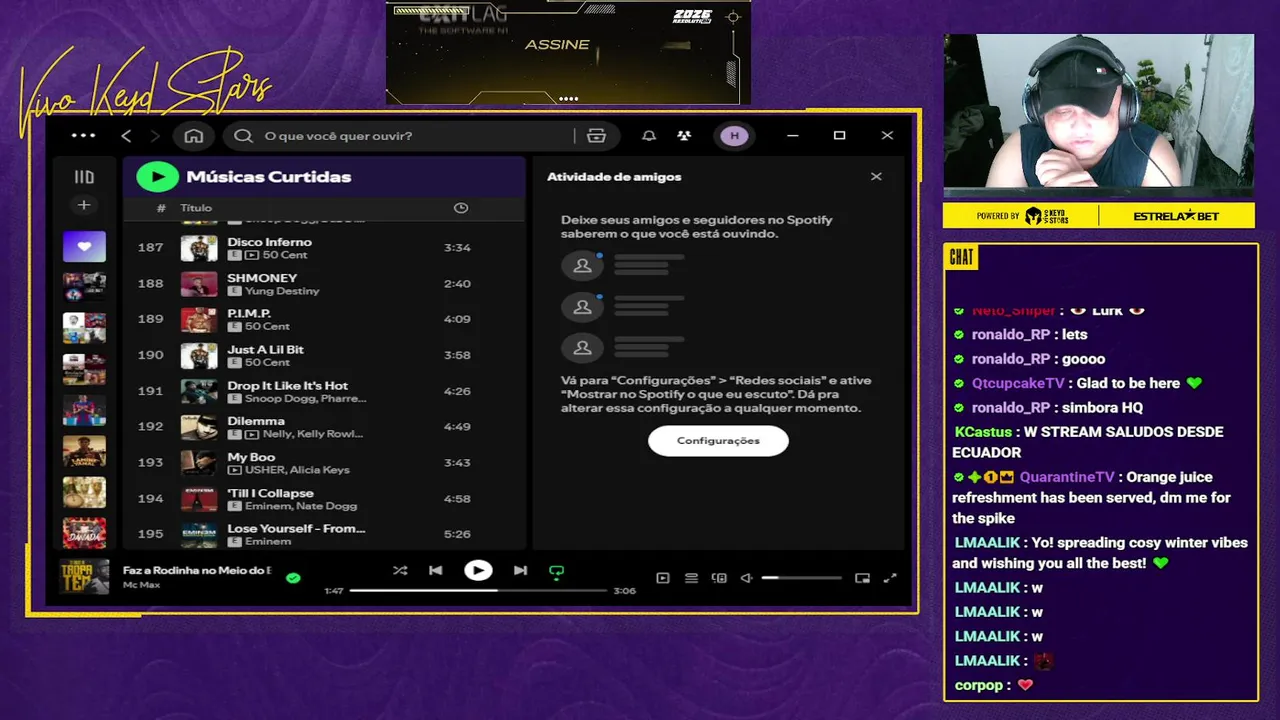The width and height of the screenshot is (1280, 720).
Task: Close the Atividade de amigos panel
Action: tap(876, 177)
